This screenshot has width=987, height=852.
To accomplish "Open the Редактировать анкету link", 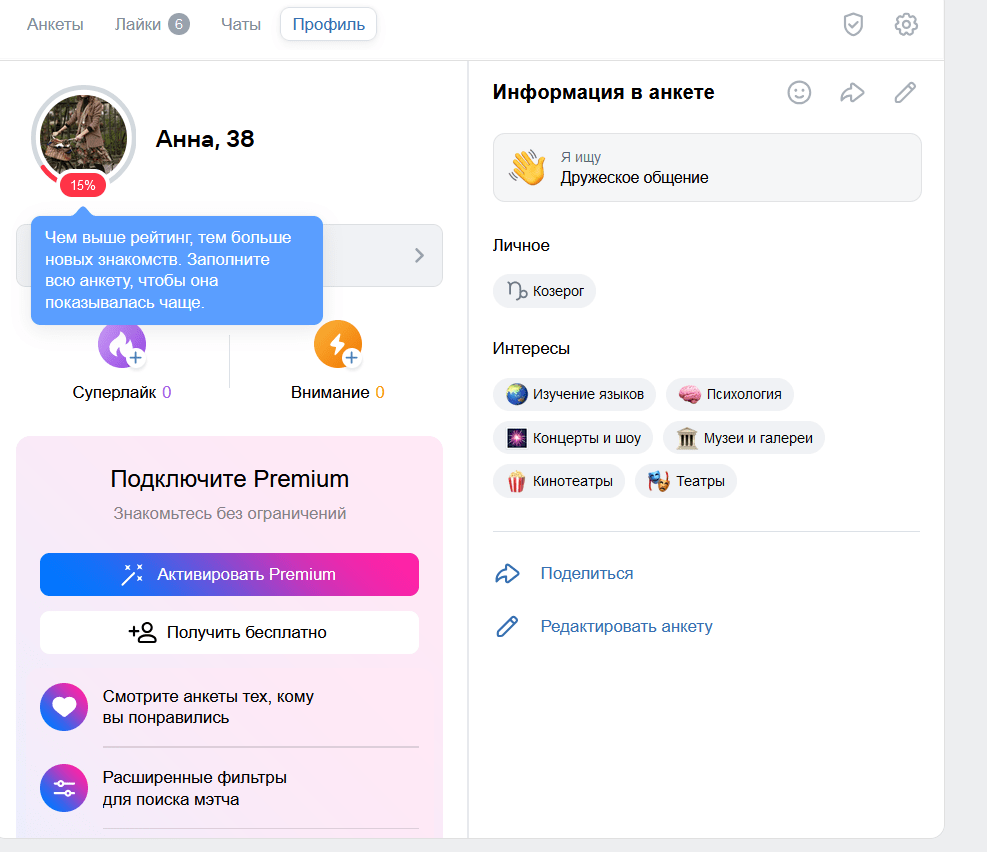I will 626,627.
